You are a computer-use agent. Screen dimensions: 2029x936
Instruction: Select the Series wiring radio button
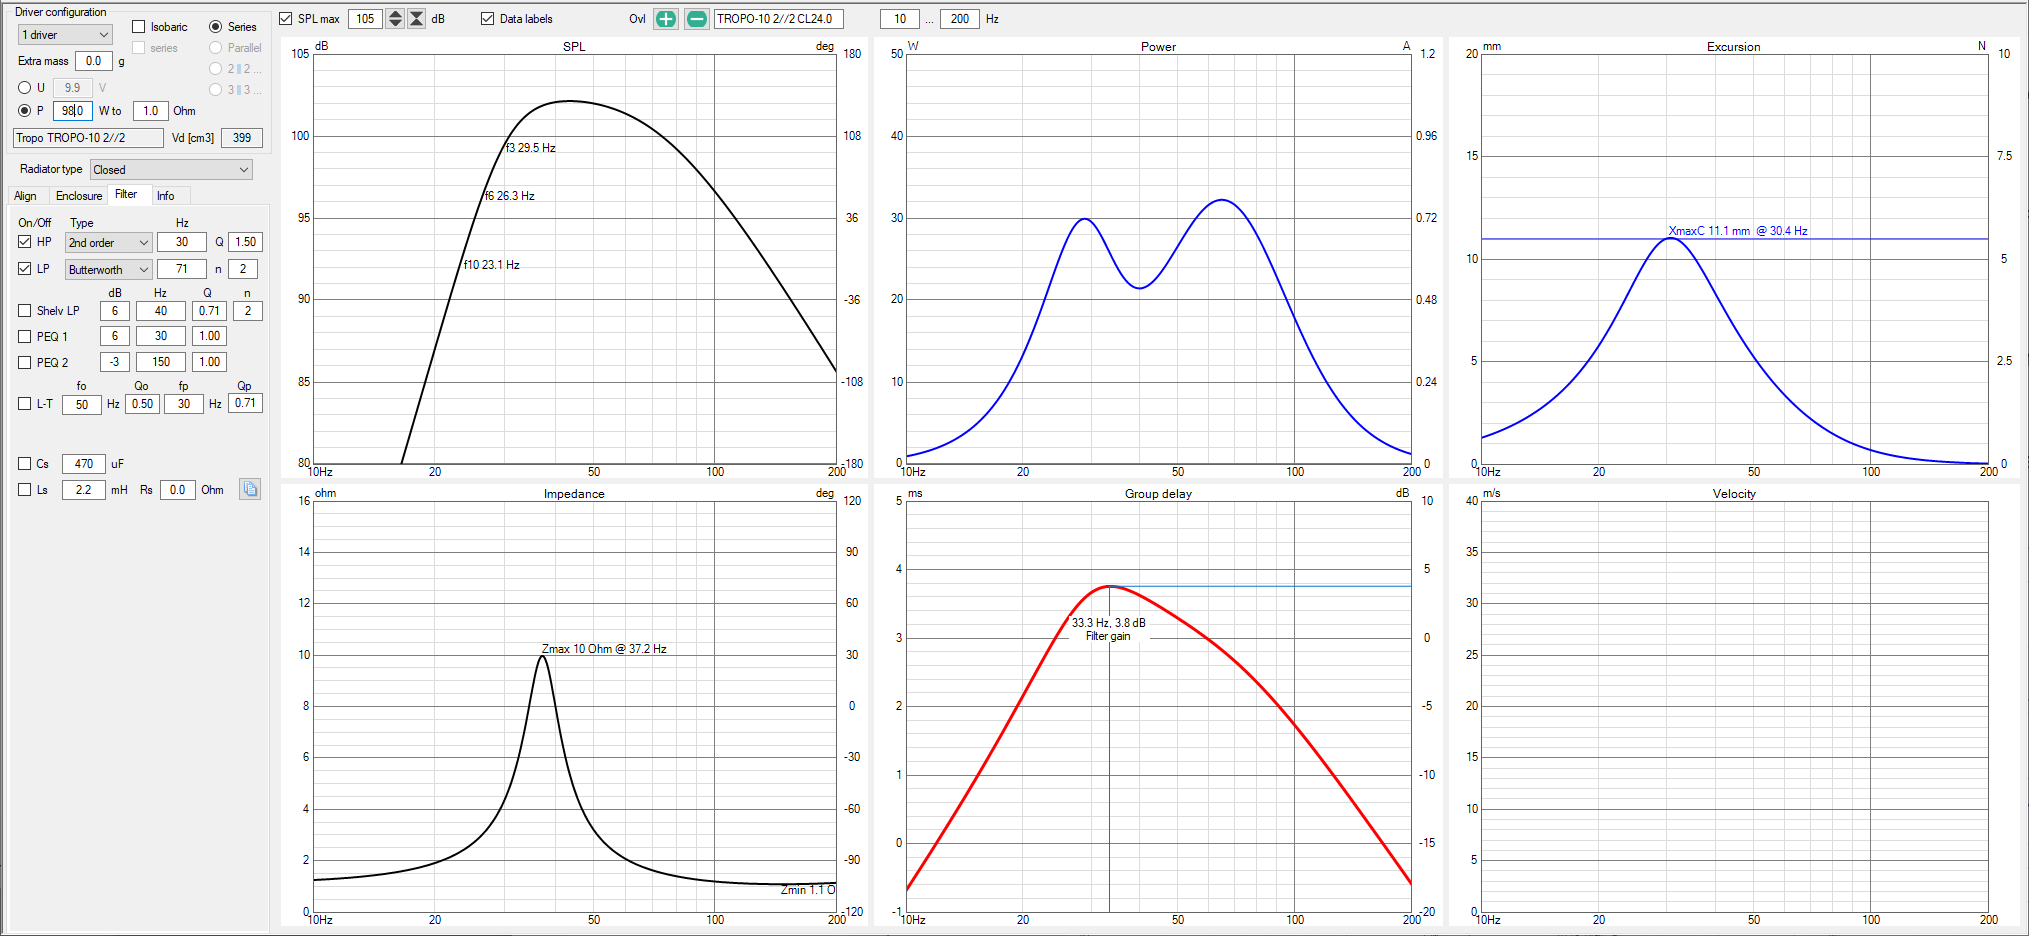(x=216, y=27)
